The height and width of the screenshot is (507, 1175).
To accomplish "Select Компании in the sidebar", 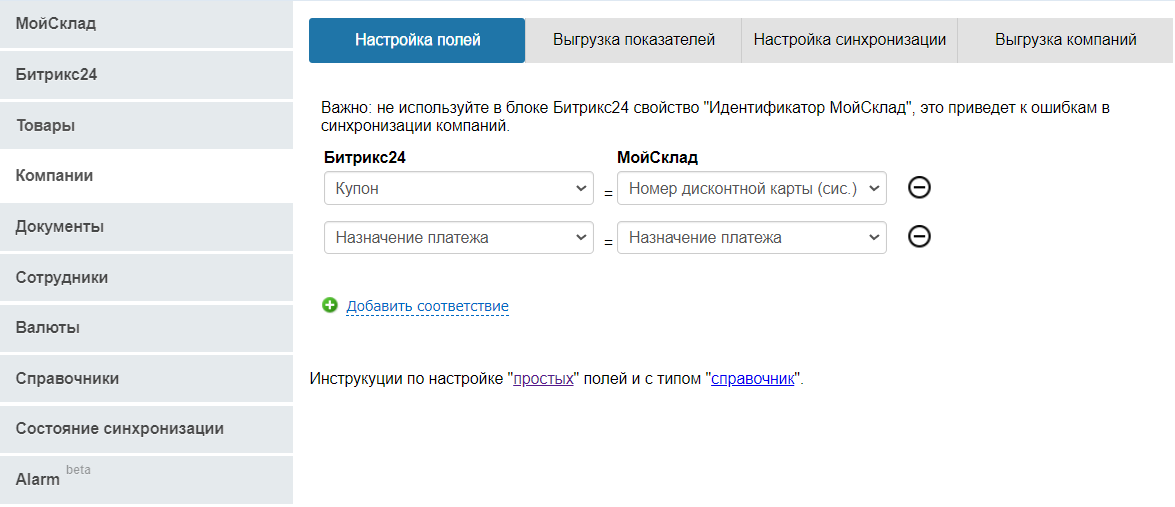I will [146, 176].
